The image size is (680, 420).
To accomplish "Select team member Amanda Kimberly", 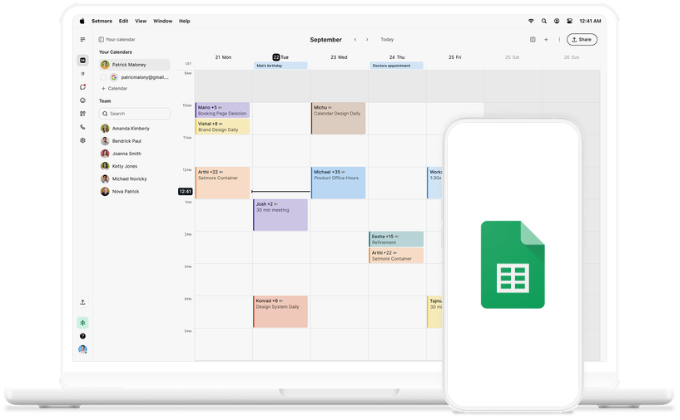I will click(x=126, y=128).
